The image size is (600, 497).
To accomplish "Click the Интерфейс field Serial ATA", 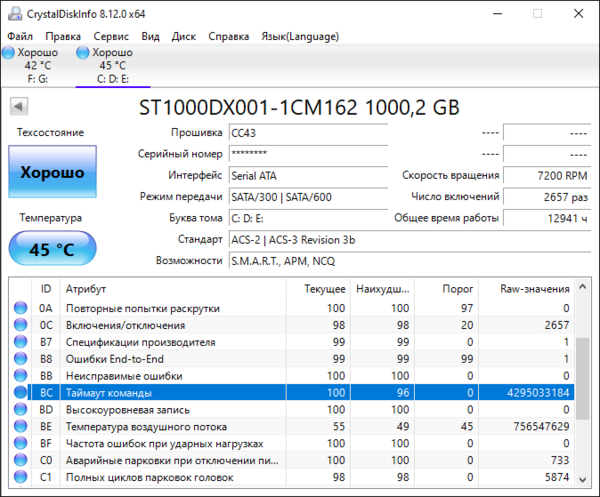I will 308,176.
